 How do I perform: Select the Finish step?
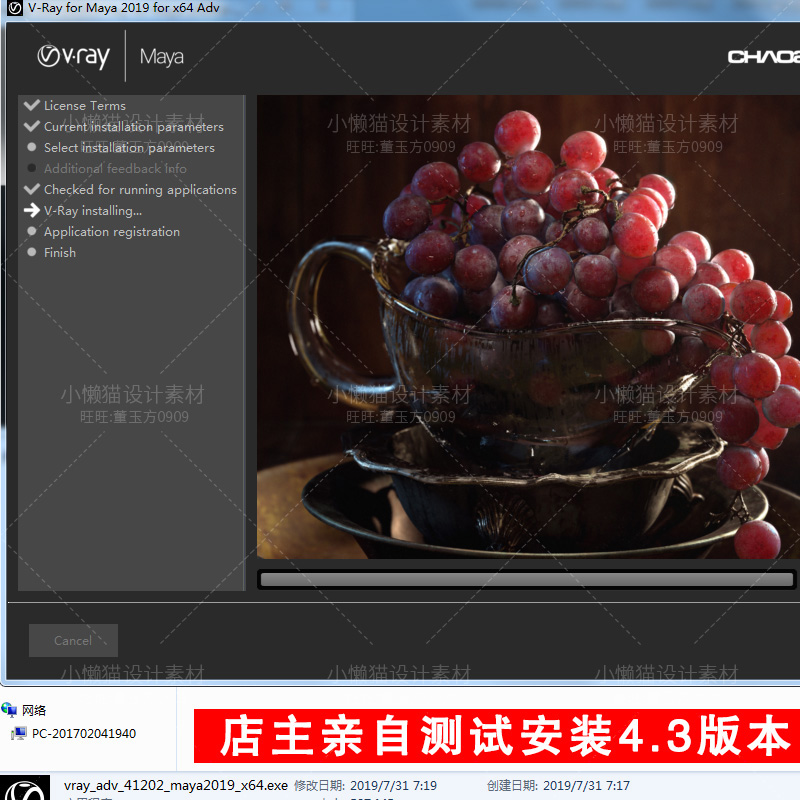tap(60, 253)
